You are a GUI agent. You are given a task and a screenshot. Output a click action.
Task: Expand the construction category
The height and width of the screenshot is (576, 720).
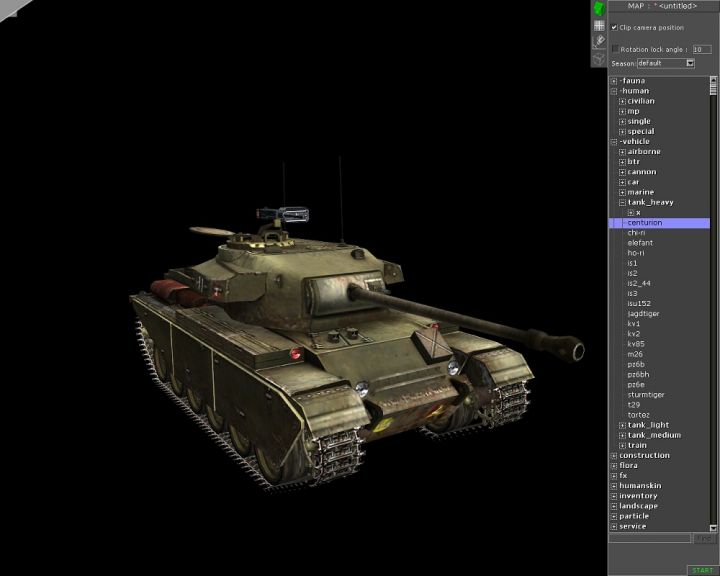coord(614,456)
